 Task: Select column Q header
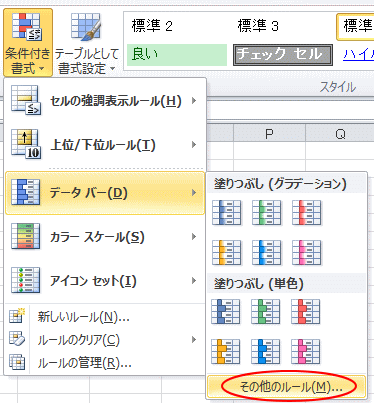pyautogui.click(x=340, y=134)
